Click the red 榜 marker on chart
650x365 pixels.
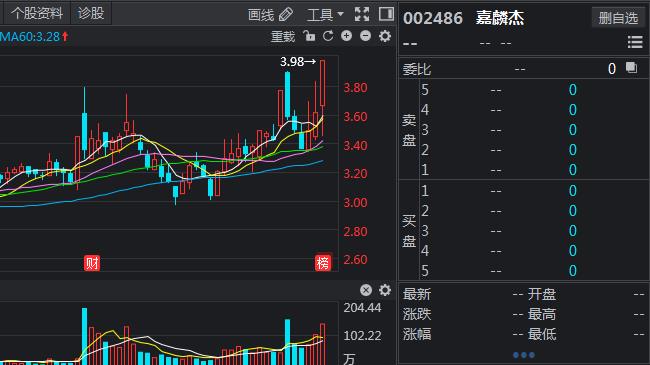(323, 263)
